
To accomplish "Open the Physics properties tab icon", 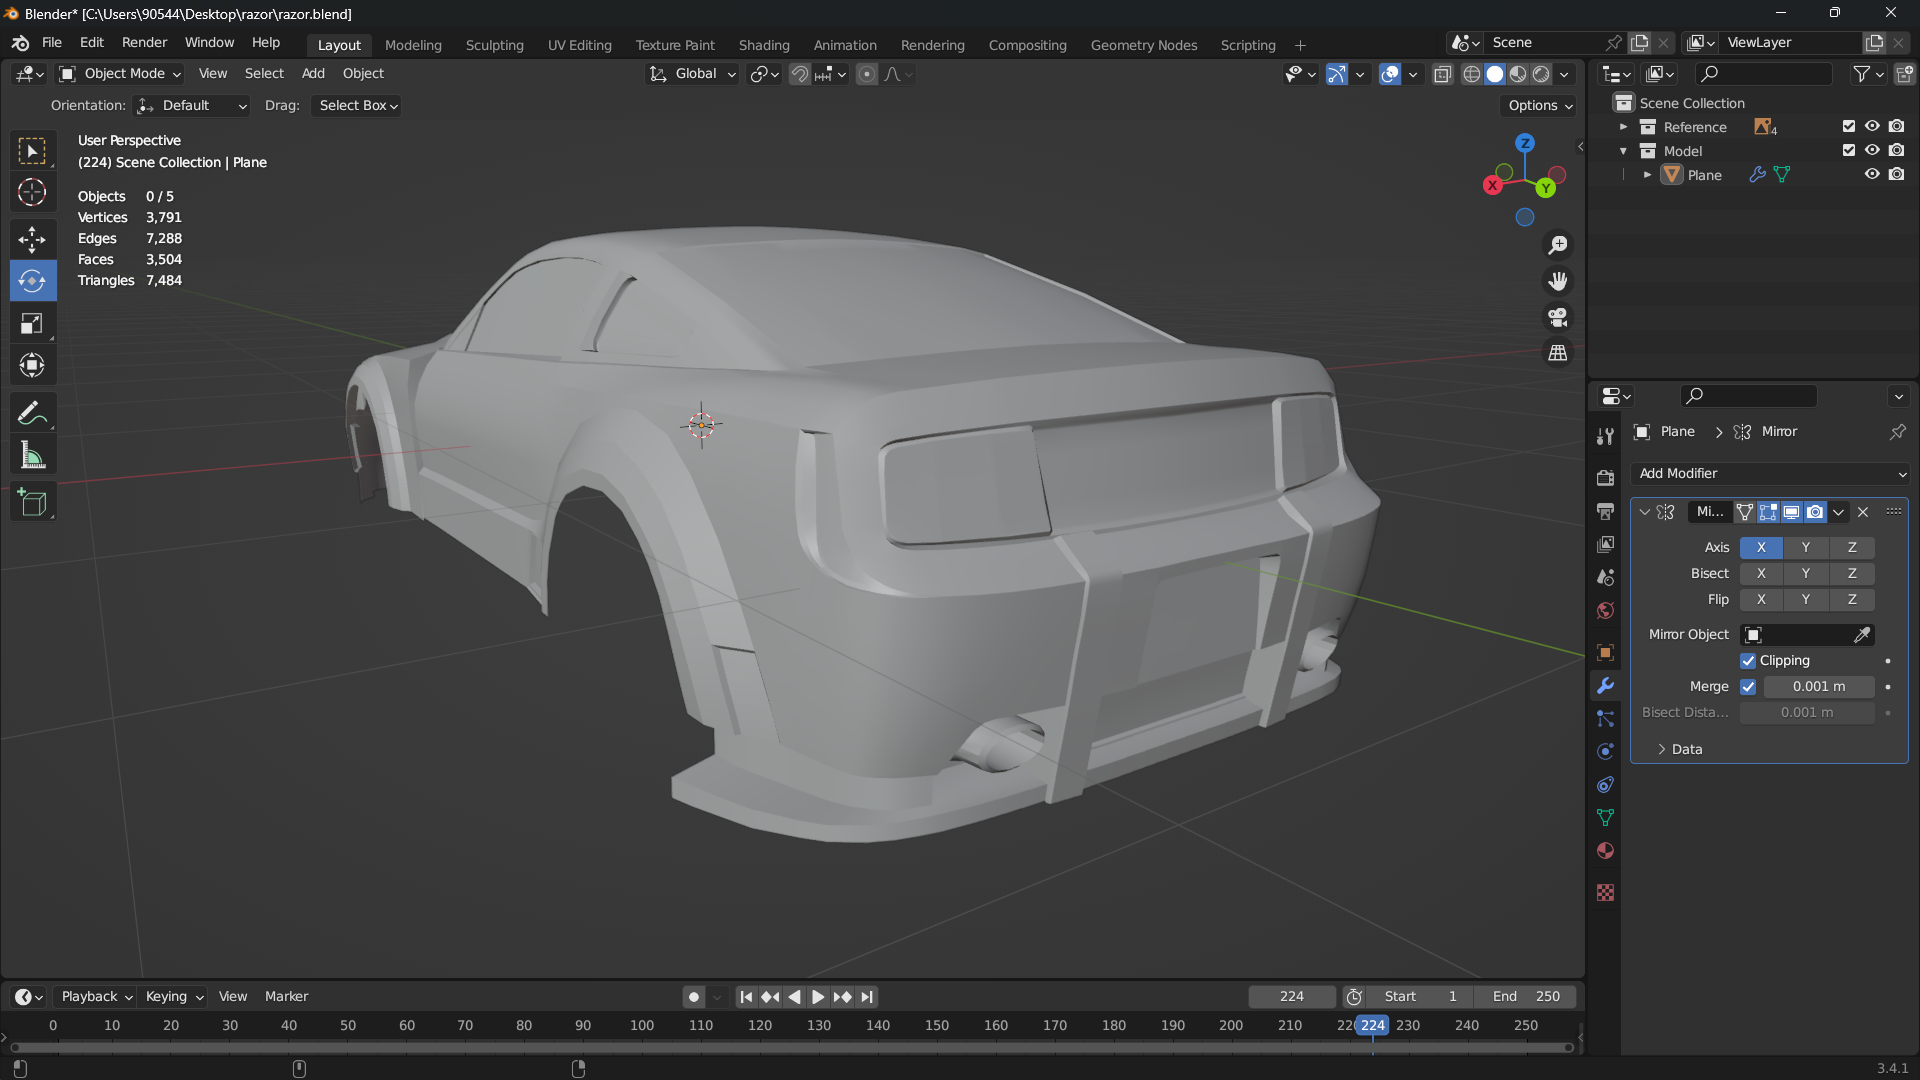I will click(1605, 751).
